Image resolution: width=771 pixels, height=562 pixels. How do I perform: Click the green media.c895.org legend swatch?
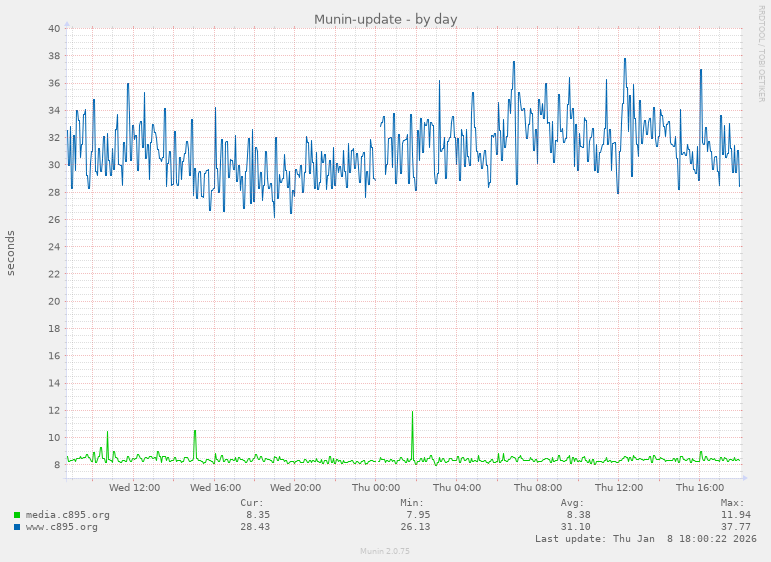[17, 515]
